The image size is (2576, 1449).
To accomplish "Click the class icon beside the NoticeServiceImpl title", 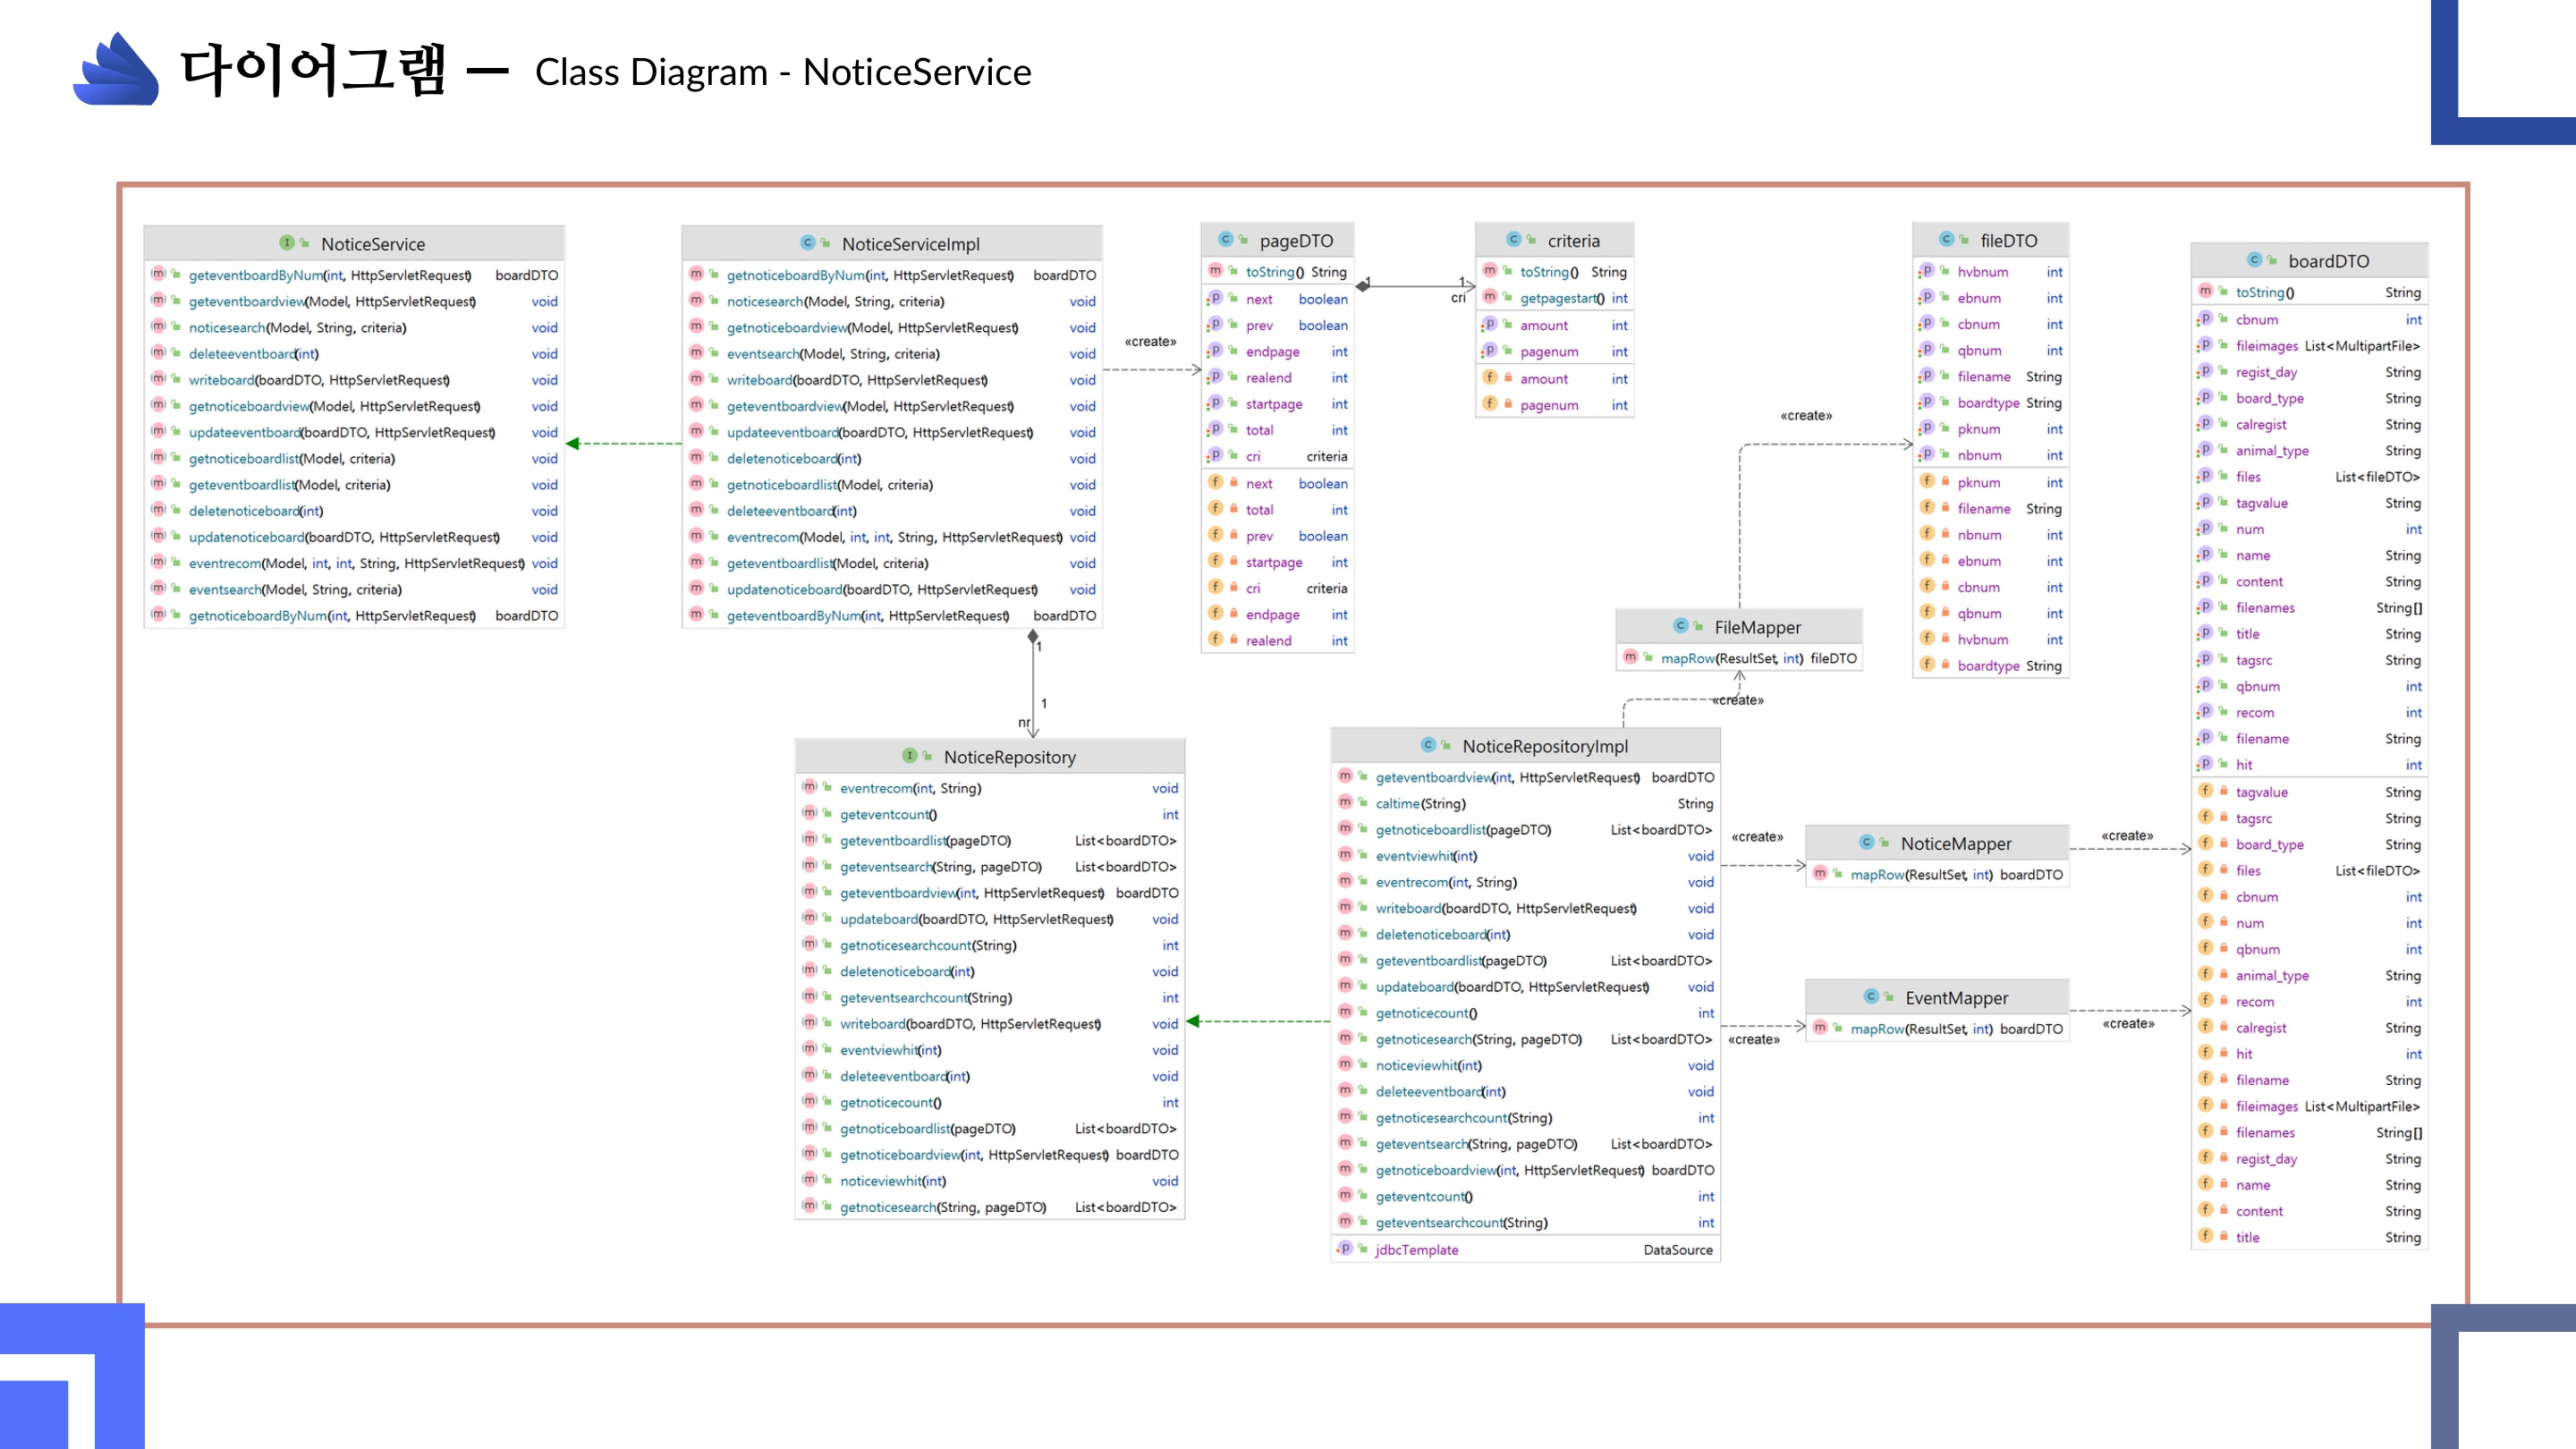I will click(808, 243).
